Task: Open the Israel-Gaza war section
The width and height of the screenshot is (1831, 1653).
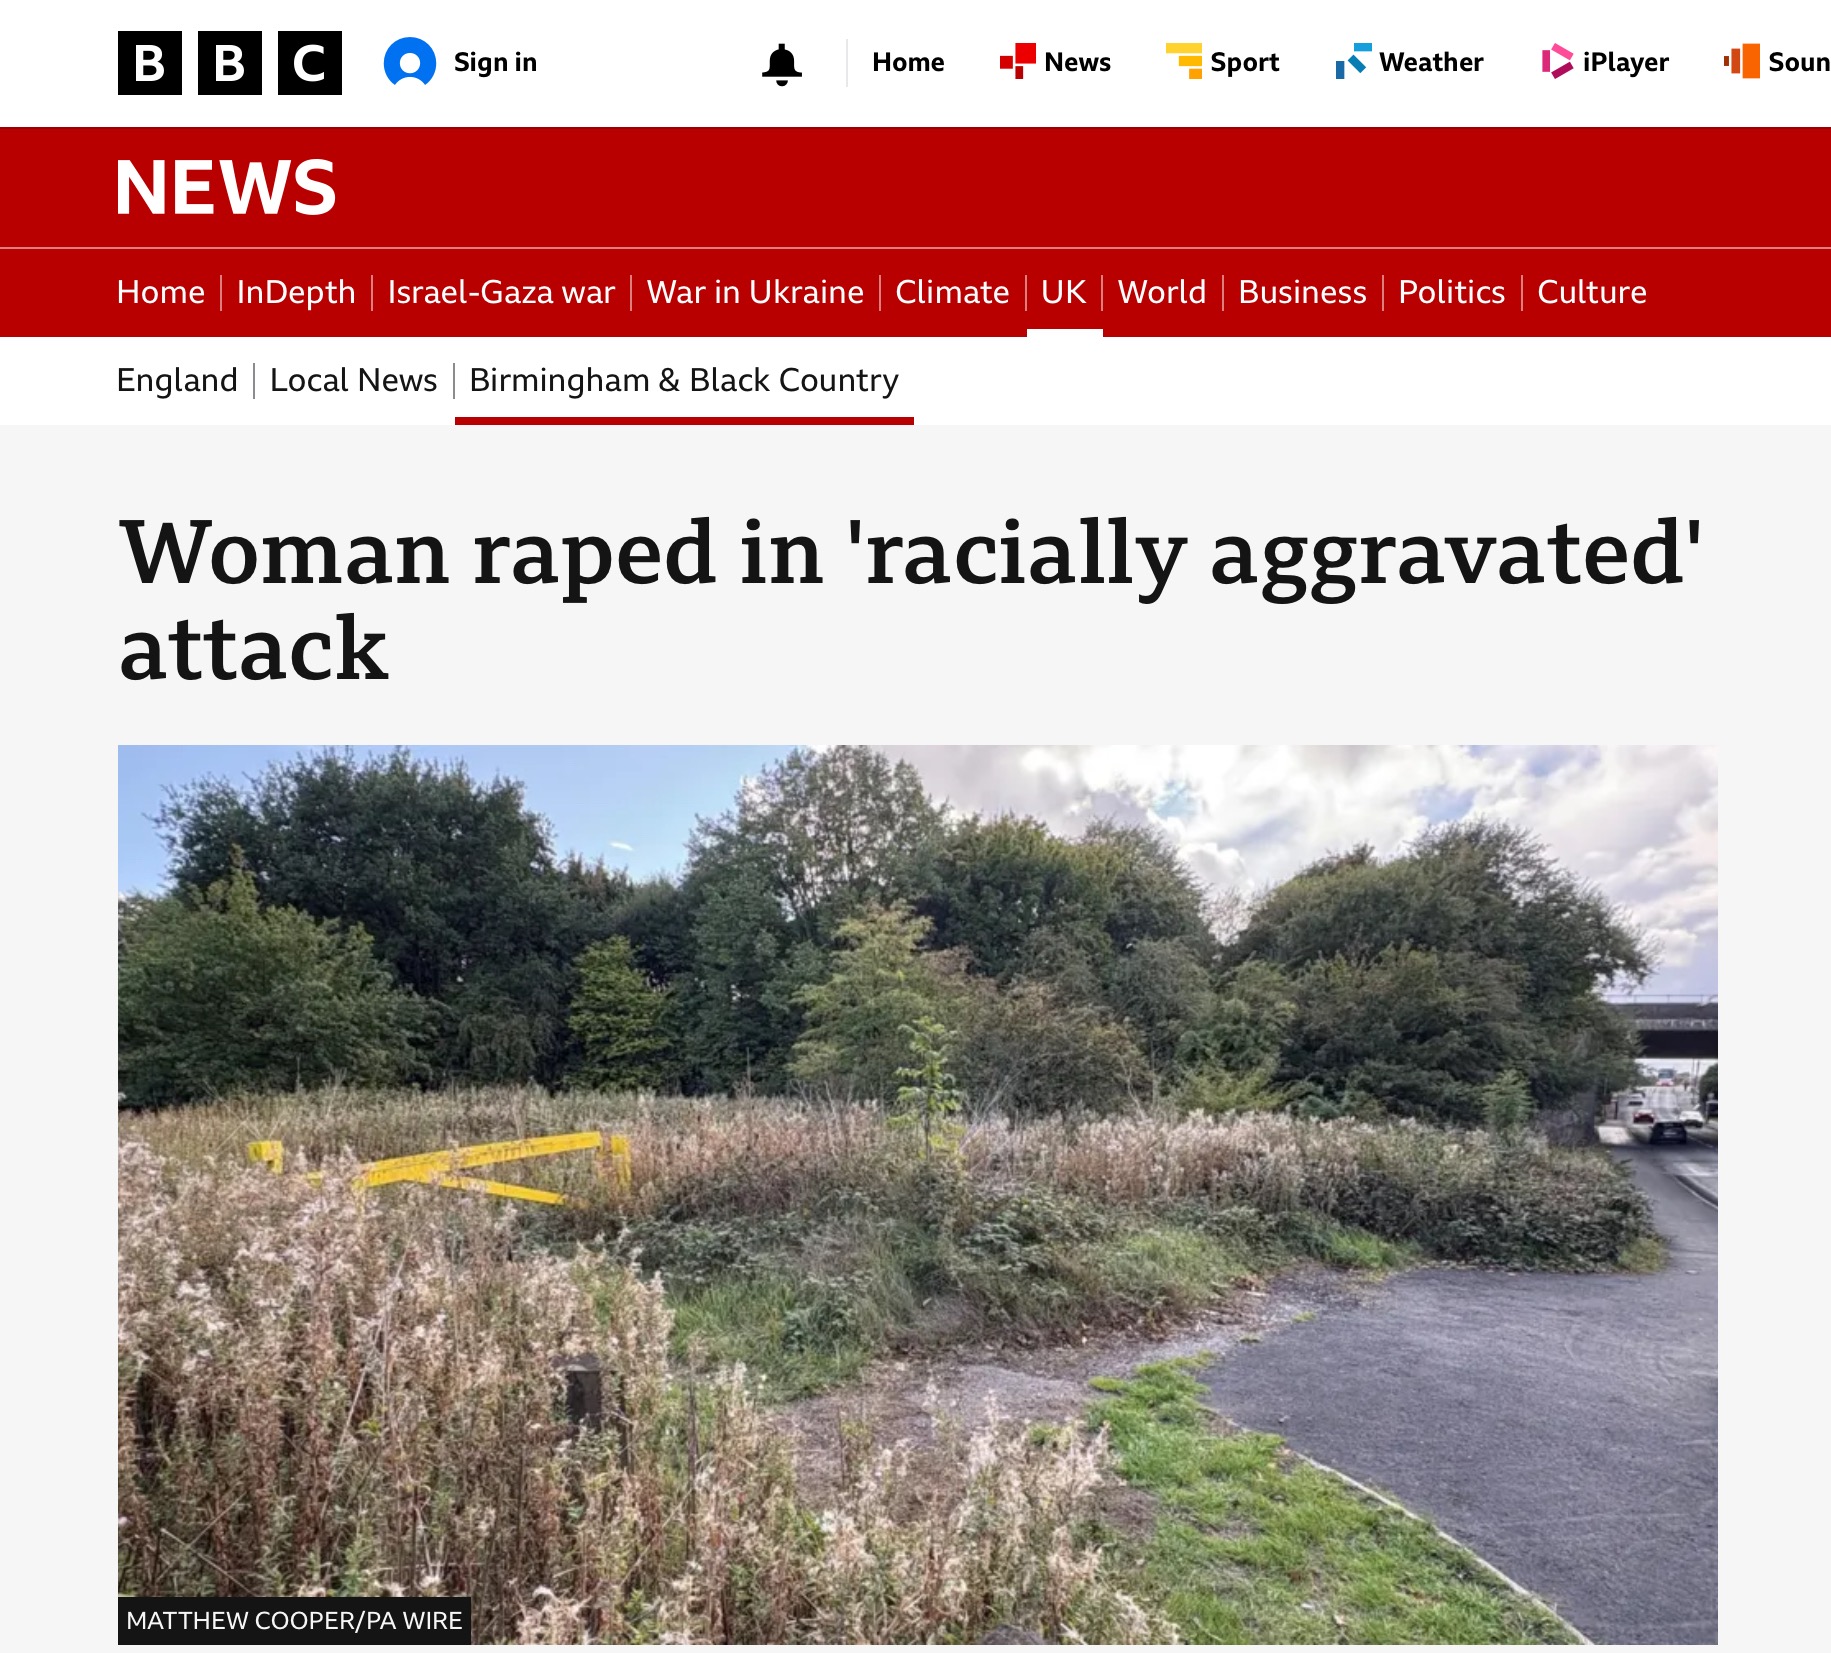Action: pyautogui.click(x=501, y=292)
